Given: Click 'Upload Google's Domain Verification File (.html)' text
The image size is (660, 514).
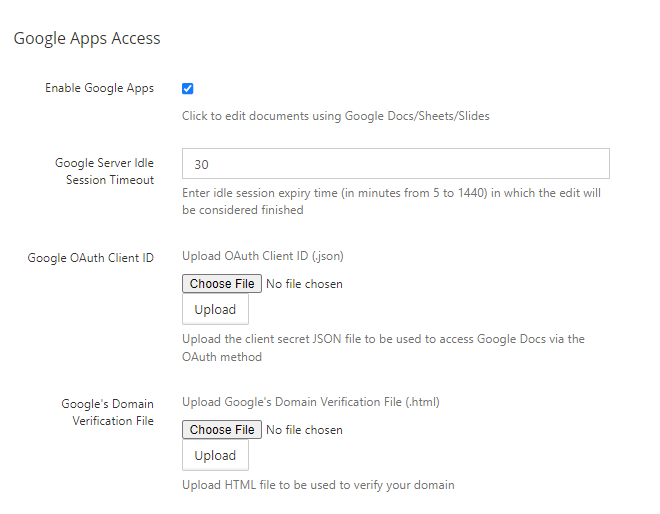Looking at the screenshot, I should pyautogui.click(x=311, y=402).
